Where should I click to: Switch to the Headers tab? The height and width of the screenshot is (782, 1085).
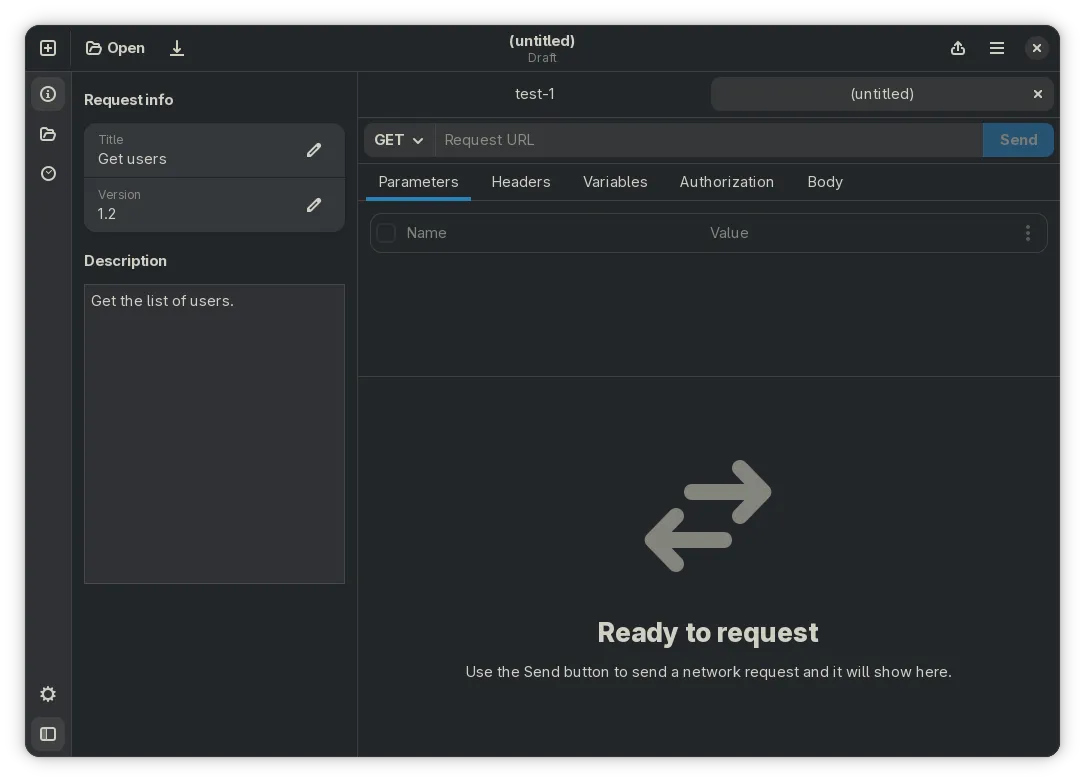[520, 182]
